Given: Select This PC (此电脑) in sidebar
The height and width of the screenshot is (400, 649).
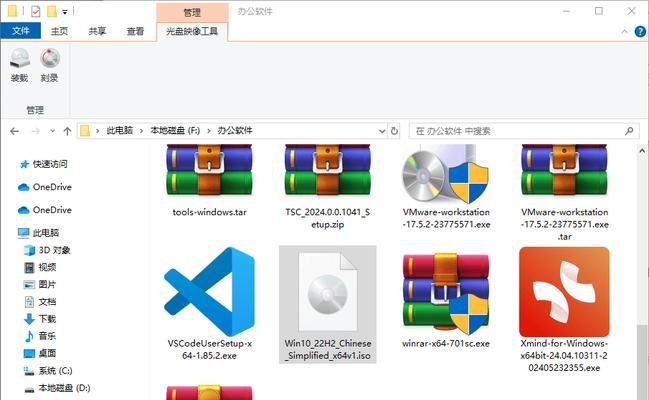Looking at the screenshot, I should [39, 233].
